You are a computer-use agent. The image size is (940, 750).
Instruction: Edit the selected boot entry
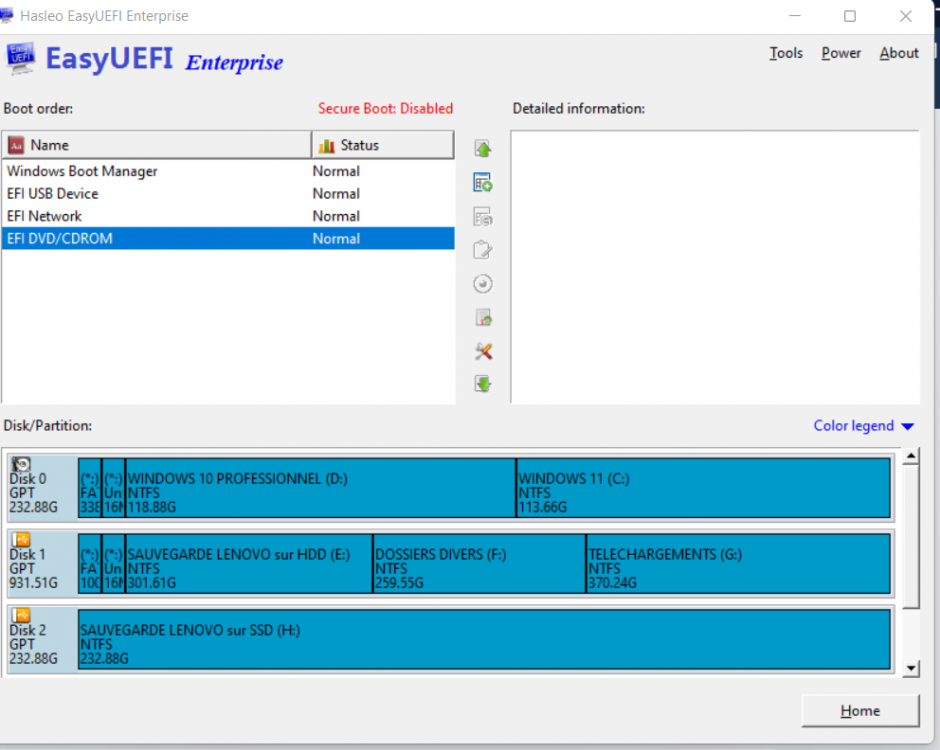(x=483, y=249)
